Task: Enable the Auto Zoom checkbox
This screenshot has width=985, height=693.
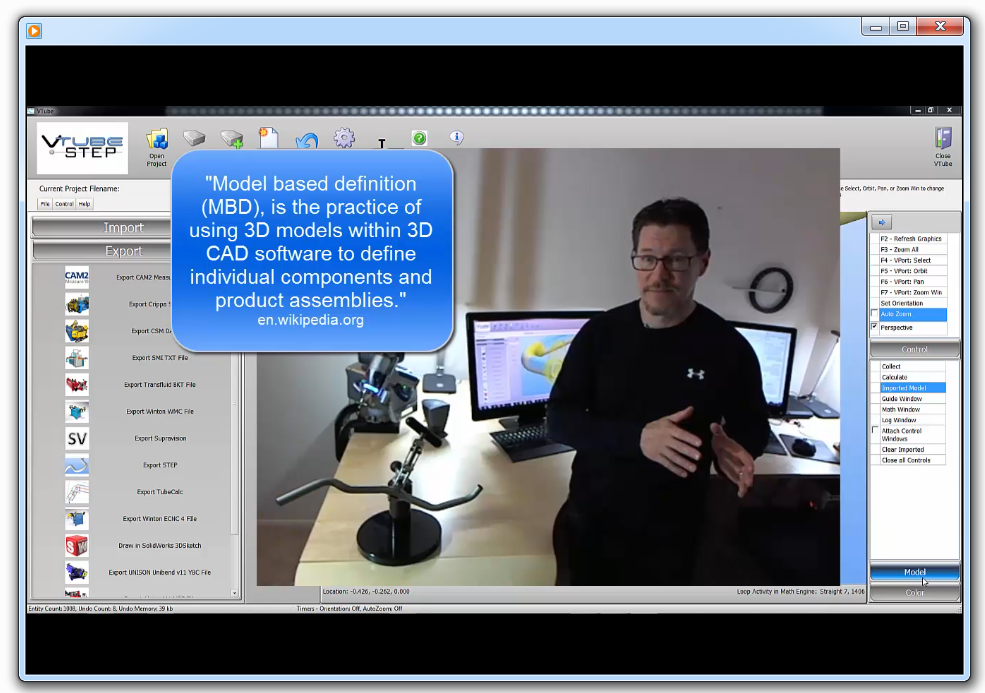Action: [875, 314]
